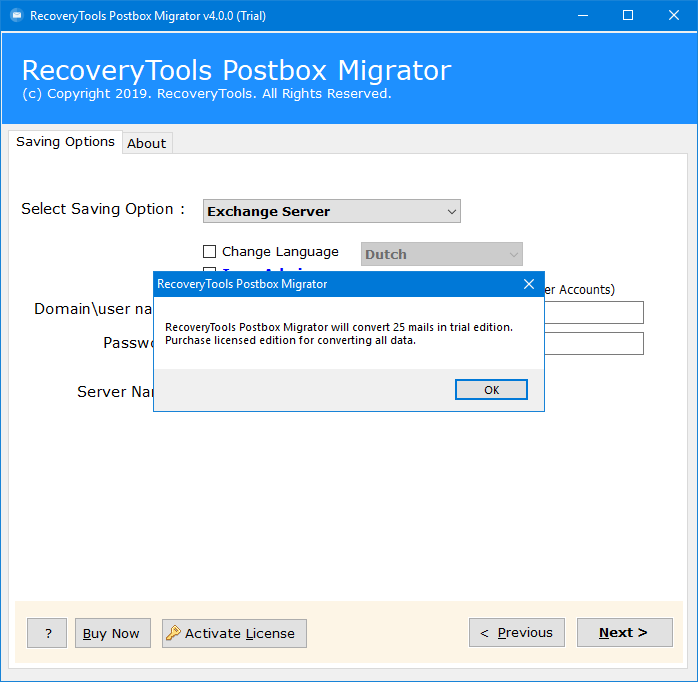Click the trial edition message text

click(x=339, y=333)
